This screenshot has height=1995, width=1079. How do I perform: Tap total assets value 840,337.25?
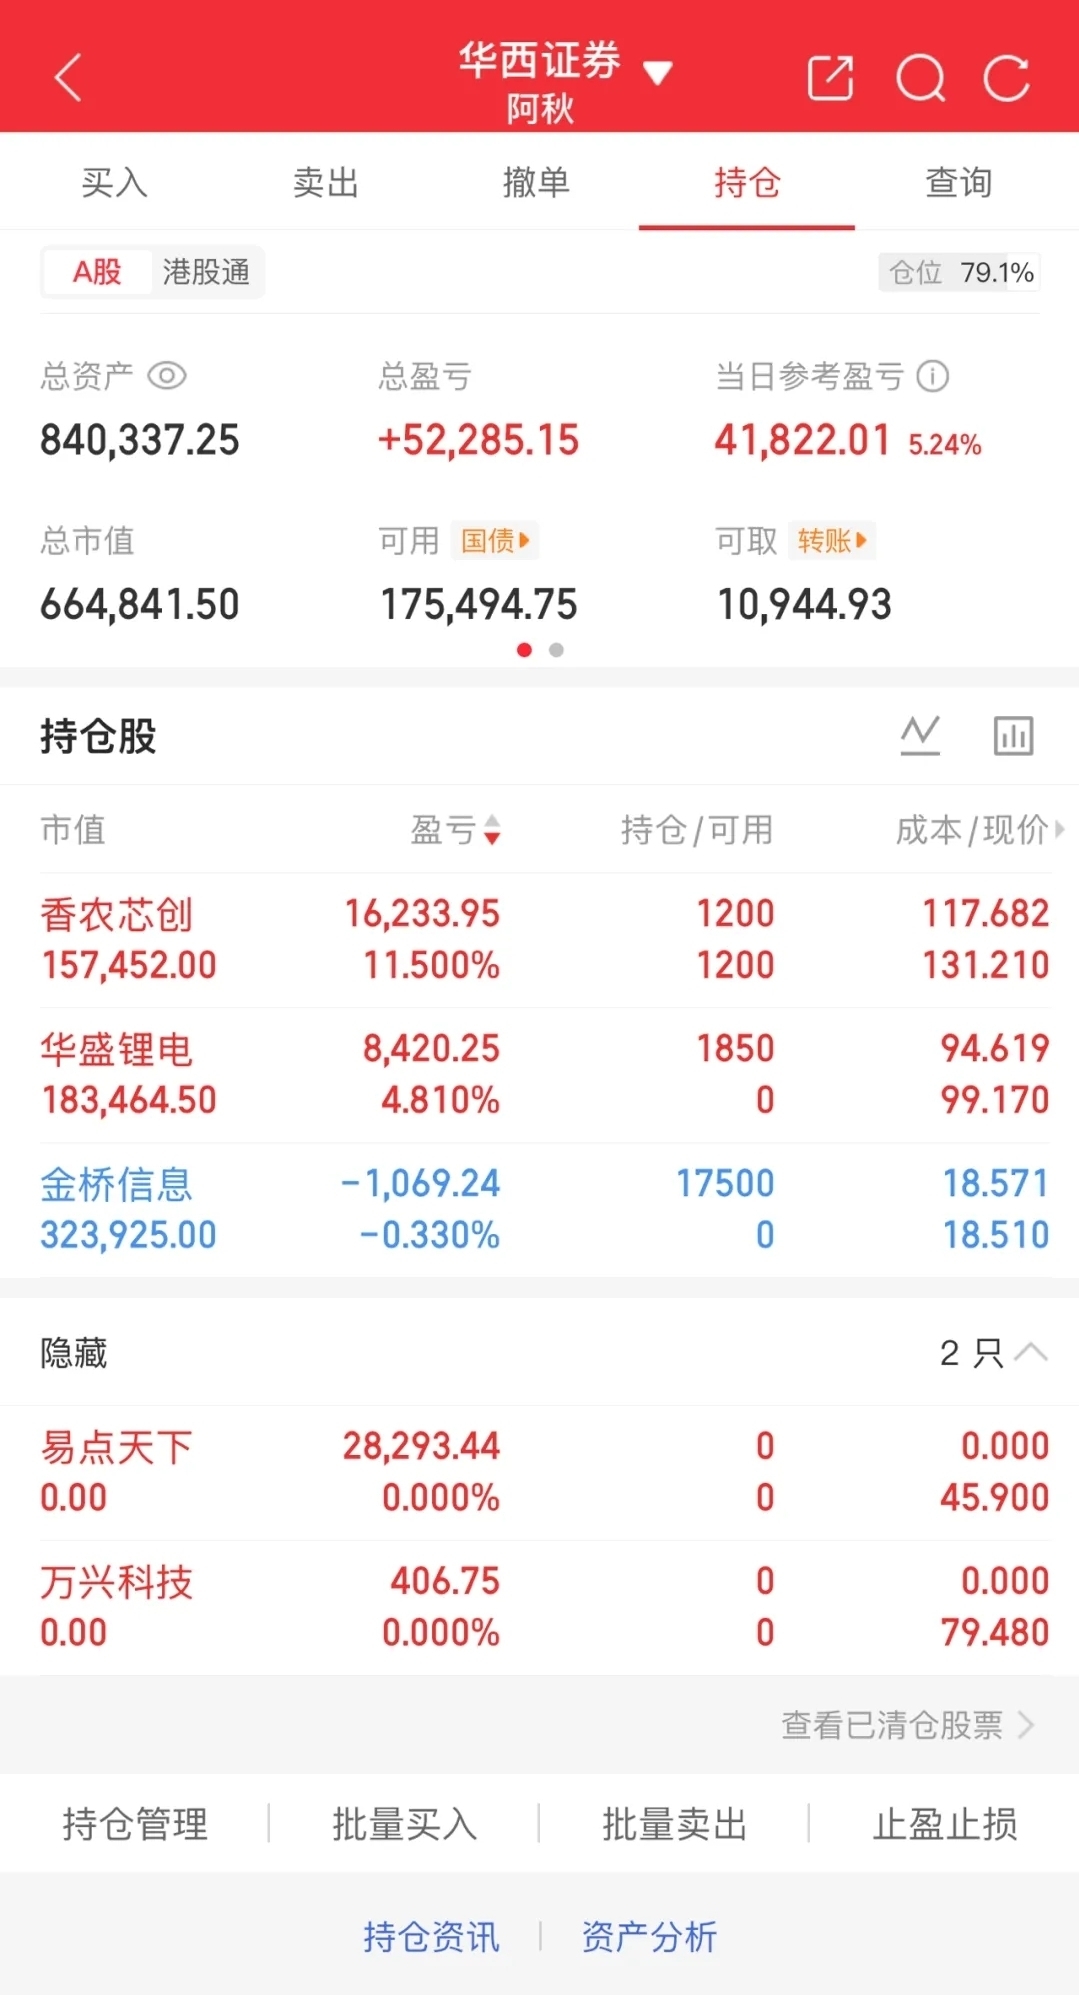pyautogui.click(x=140, y=440)
